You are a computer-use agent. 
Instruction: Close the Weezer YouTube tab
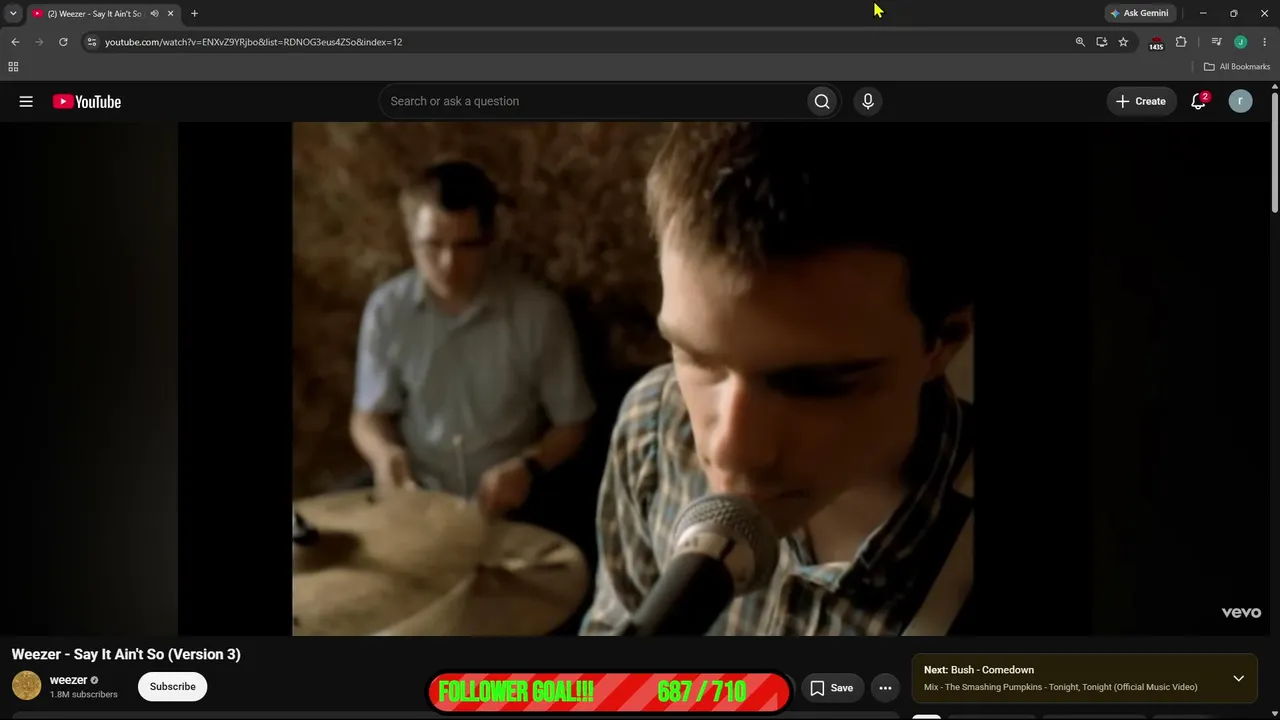pos(170,14)
